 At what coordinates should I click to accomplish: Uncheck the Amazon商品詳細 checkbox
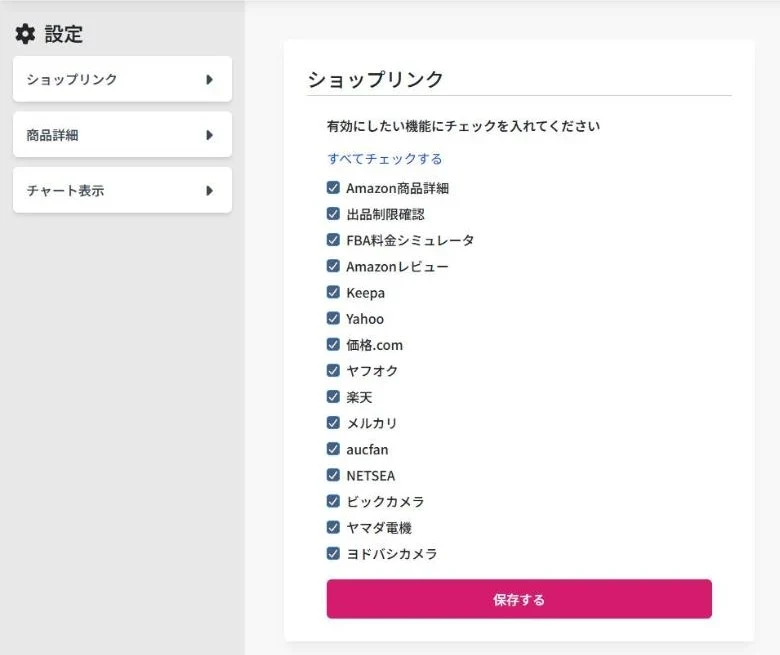(333, 187)
